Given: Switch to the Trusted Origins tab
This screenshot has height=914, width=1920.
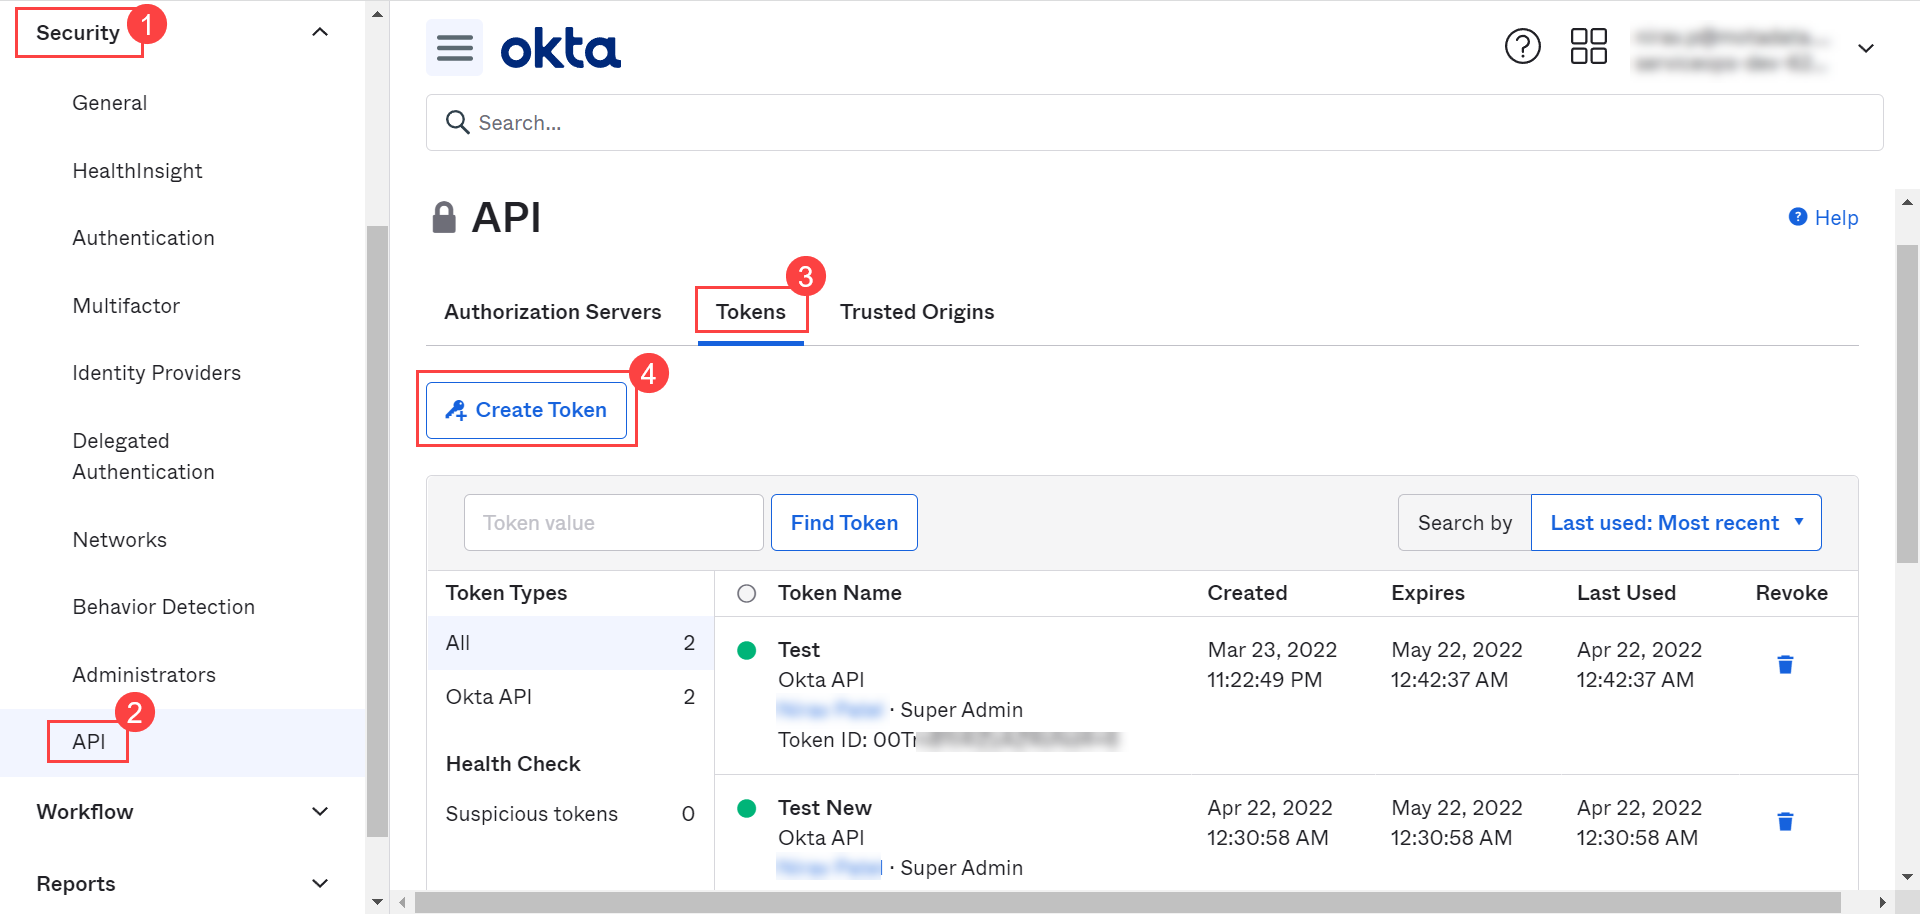Looking at the screenshot, I should coord(917,312).
